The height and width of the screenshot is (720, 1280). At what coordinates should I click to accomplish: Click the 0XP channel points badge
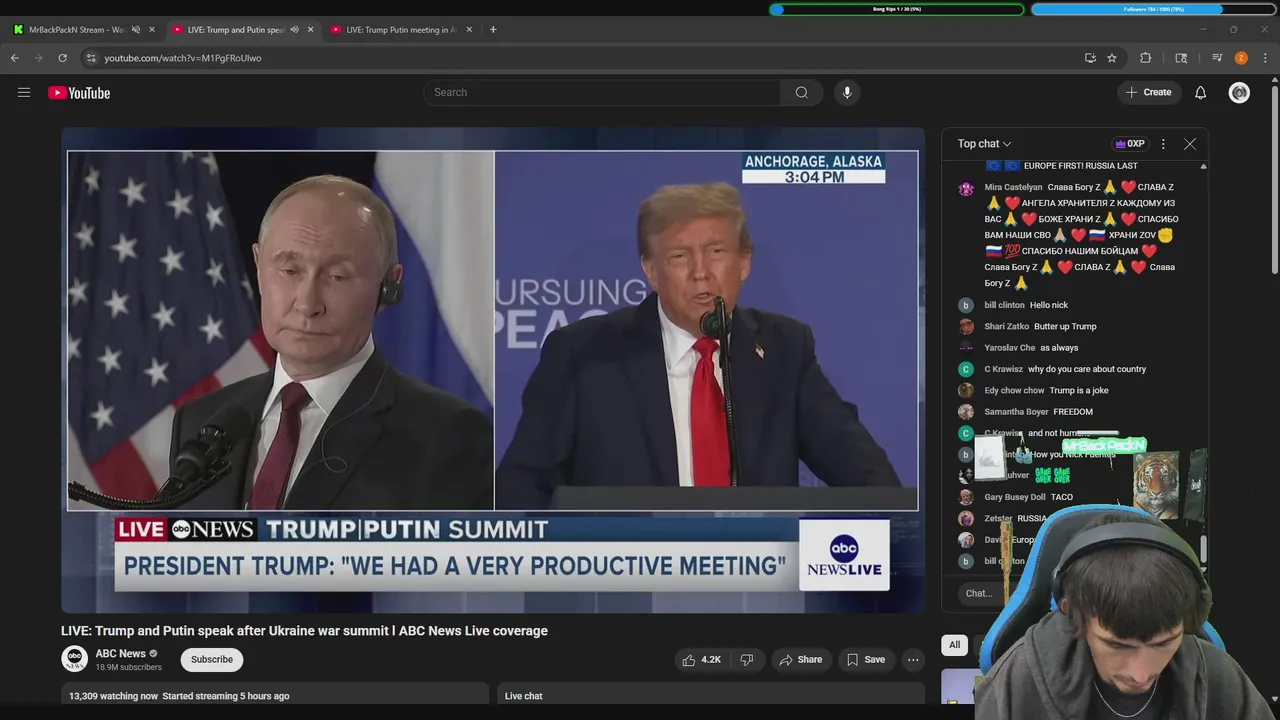[1130, 144]
